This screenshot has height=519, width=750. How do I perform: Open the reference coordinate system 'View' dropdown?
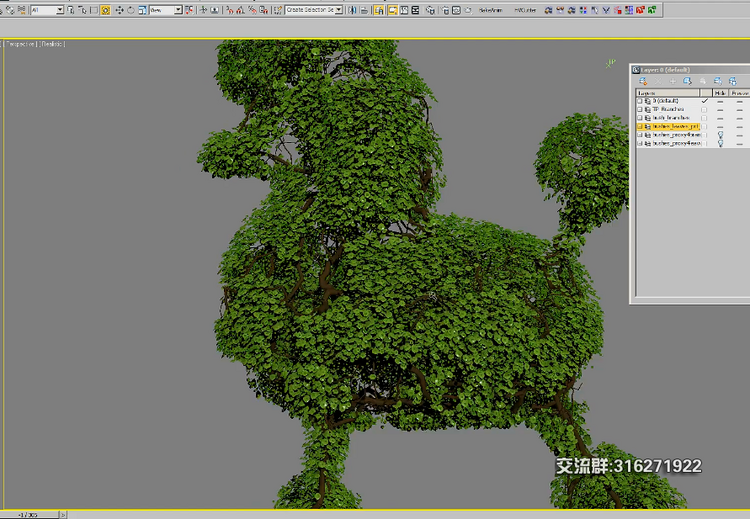(x=165, y=10)
